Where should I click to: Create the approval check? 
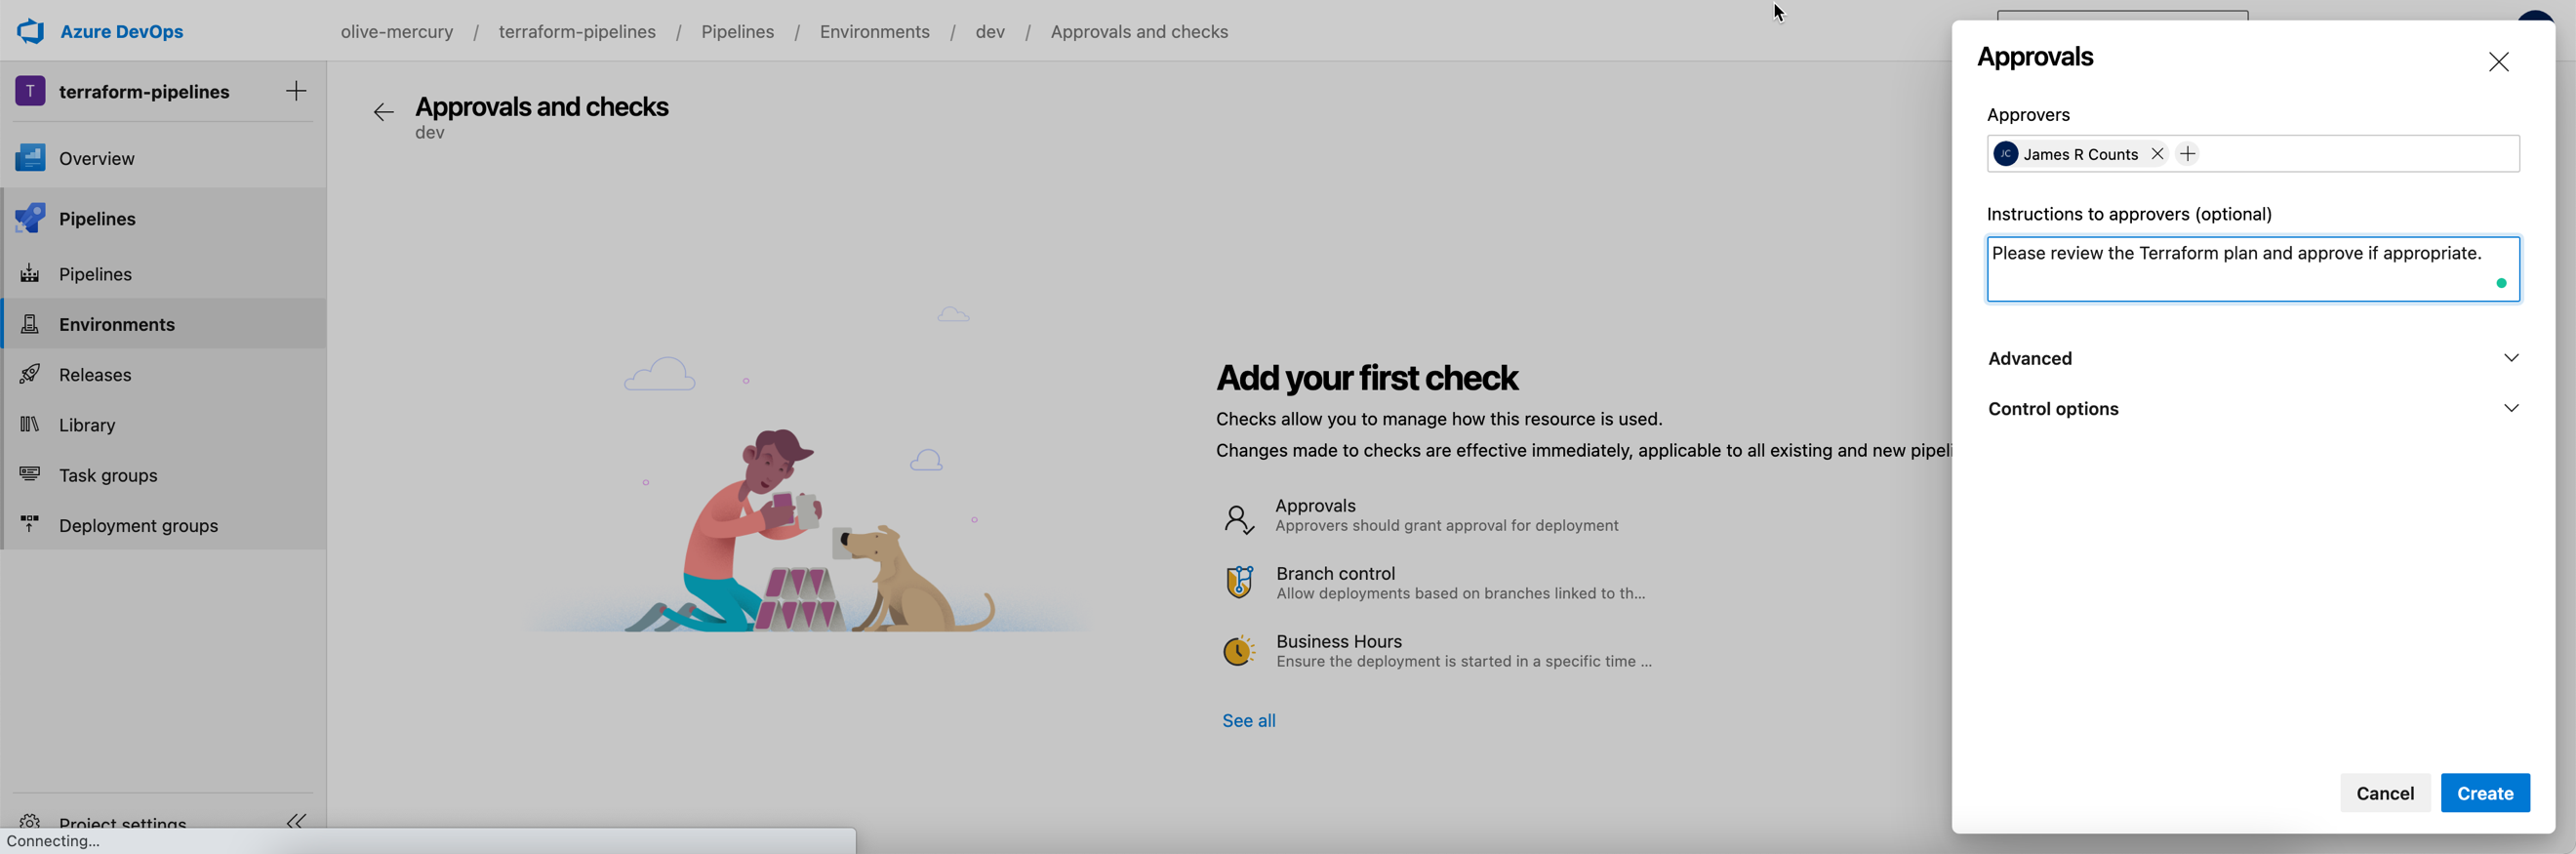(x=2484, y=793)
